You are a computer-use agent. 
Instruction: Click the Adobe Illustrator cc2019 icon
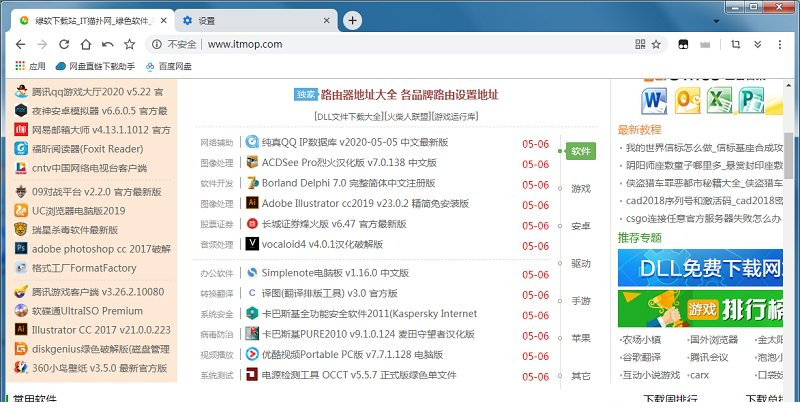coord(252,203)
